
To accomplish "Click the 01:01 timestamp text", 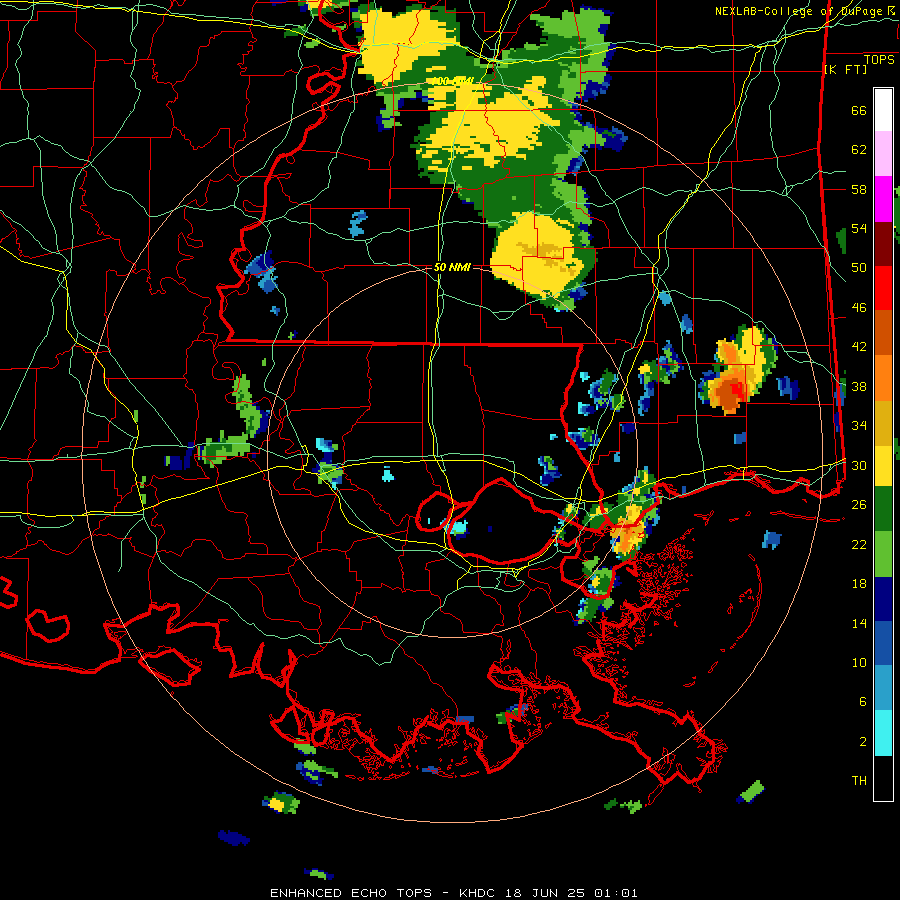I will [615, 893].
